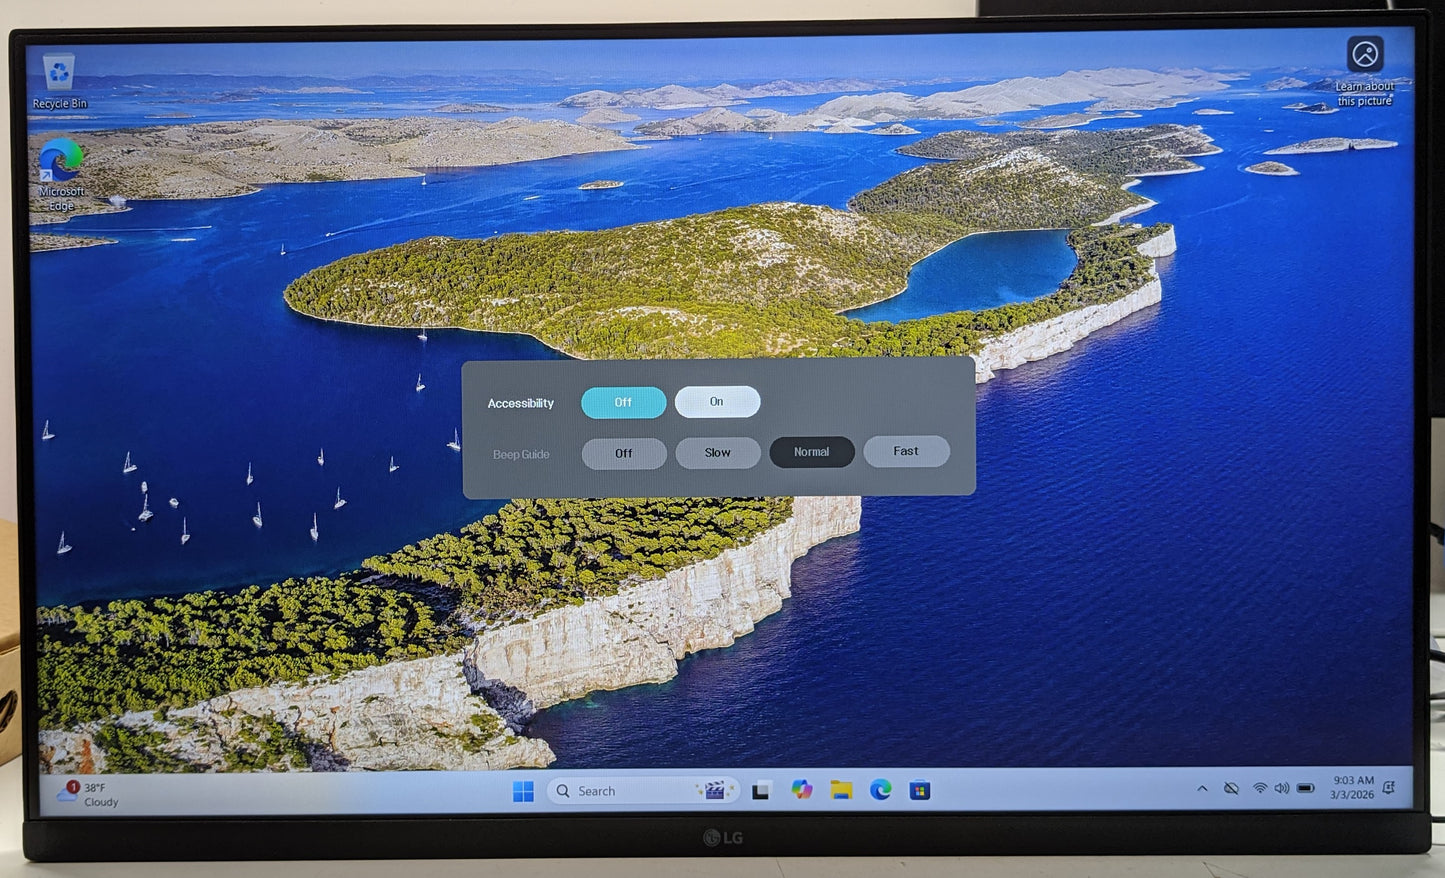Click the Wi-Fi network tray icon

(1260, 789)
